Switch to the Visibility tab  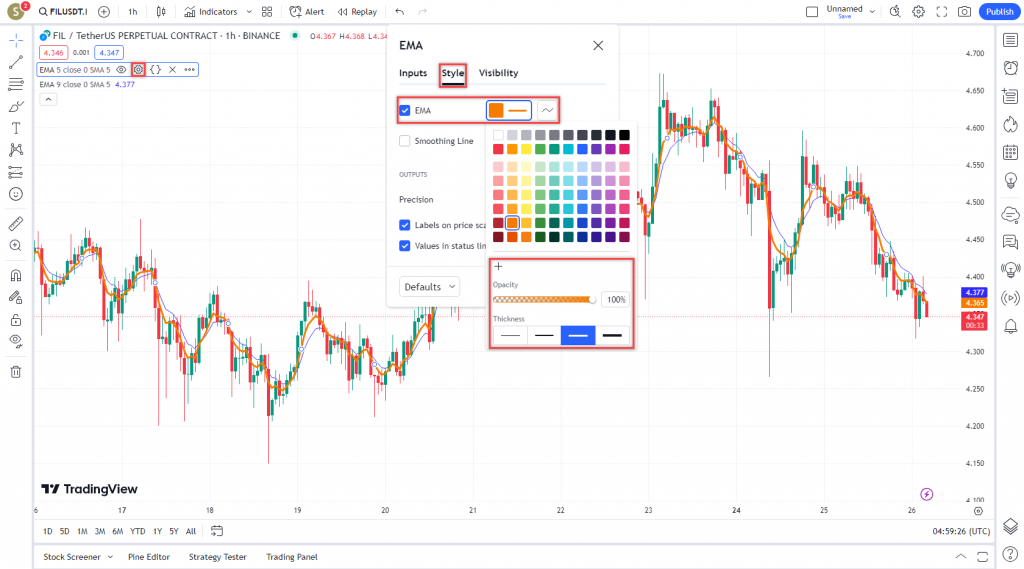498,73
